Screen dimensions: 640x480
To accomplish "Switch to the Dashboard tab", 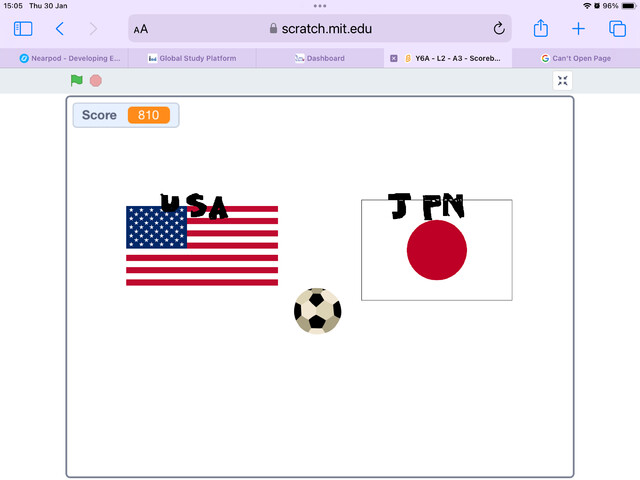I will [x=320, y=58].
